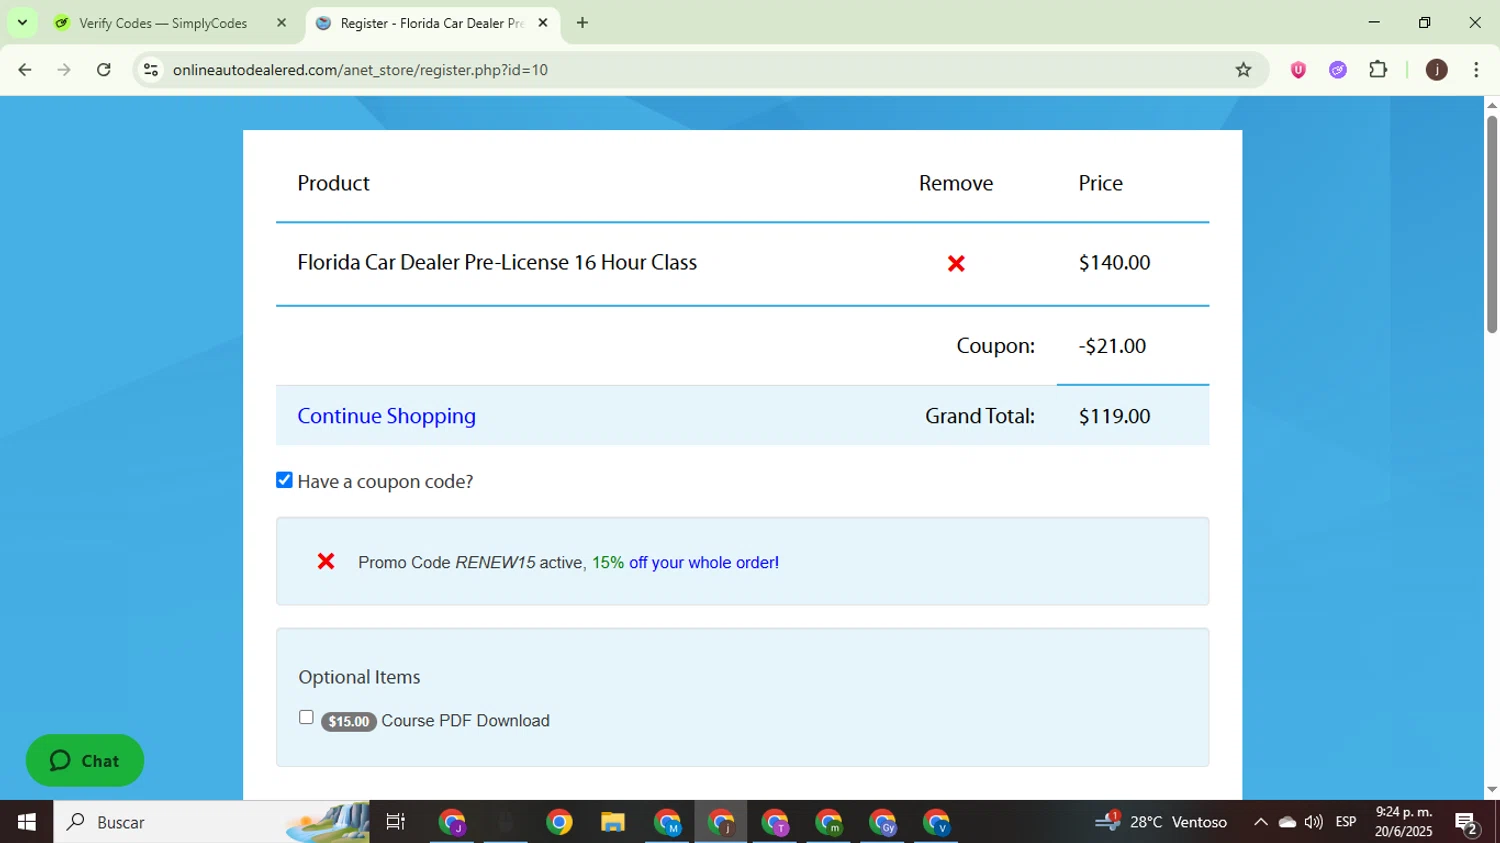Open the Chrome taskbar icon with T profile badge
1500x843 pixels.
pos(775,822)
